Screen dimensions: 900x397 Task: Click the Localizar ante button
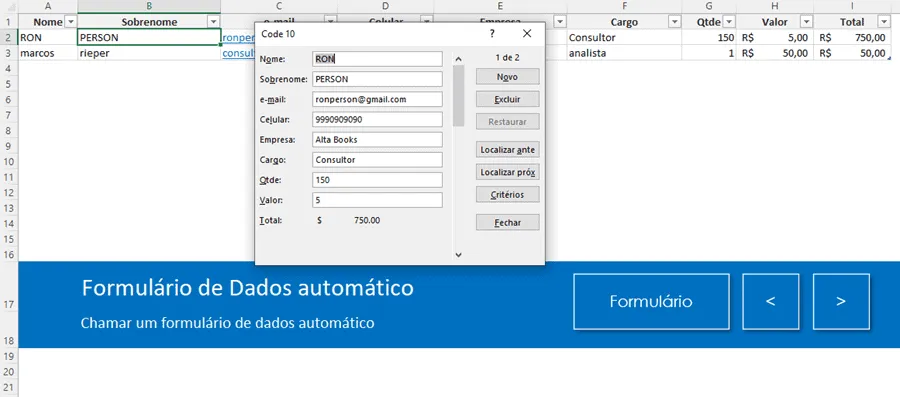[507, 150]
